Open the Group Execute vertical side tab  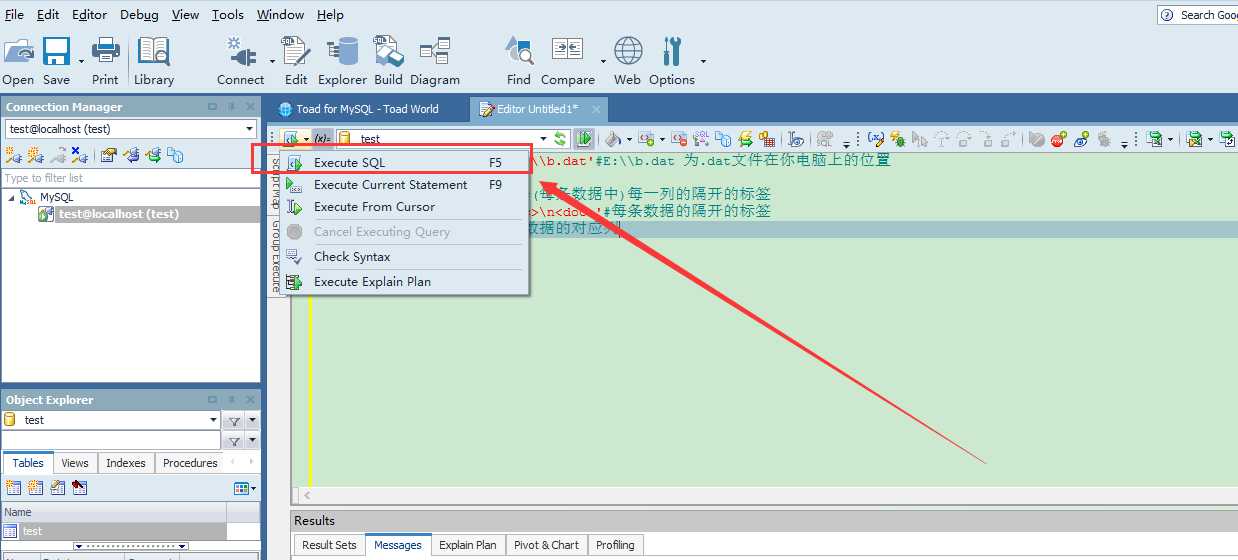pyautogui.click(x=276, y=255)
